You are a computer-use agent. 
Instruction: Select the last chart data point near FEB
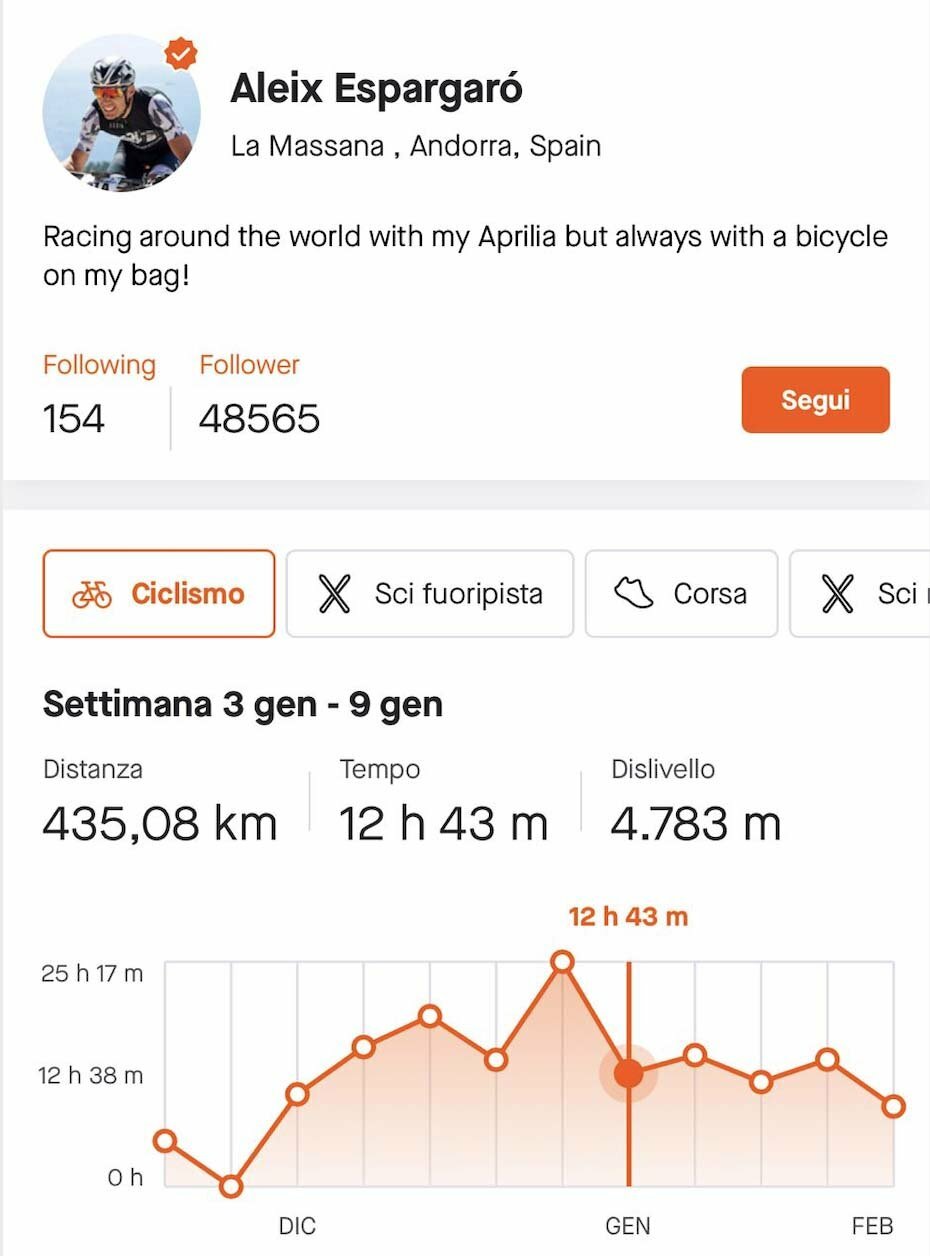pos(893,1106)
